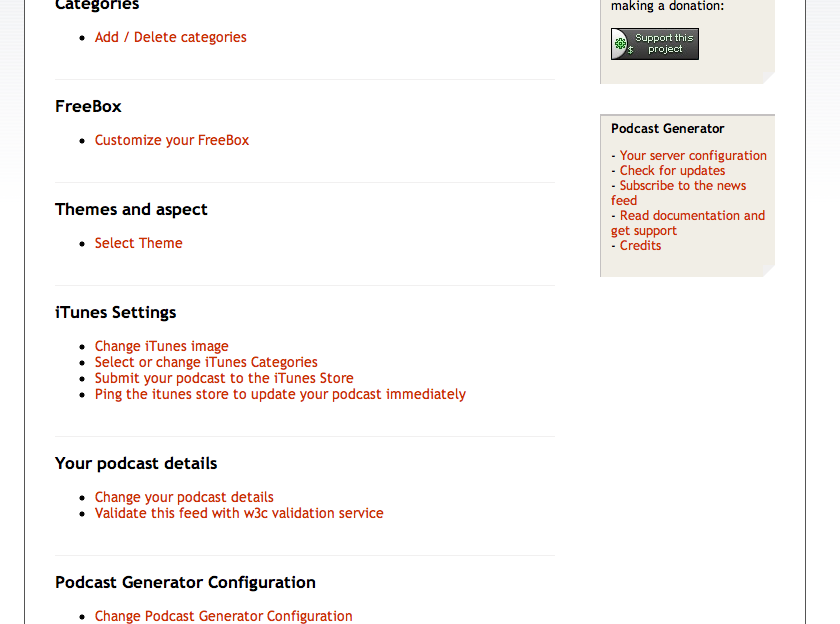Customize your FreeBox
Screen dimensions: 840x624
(171, 140)
